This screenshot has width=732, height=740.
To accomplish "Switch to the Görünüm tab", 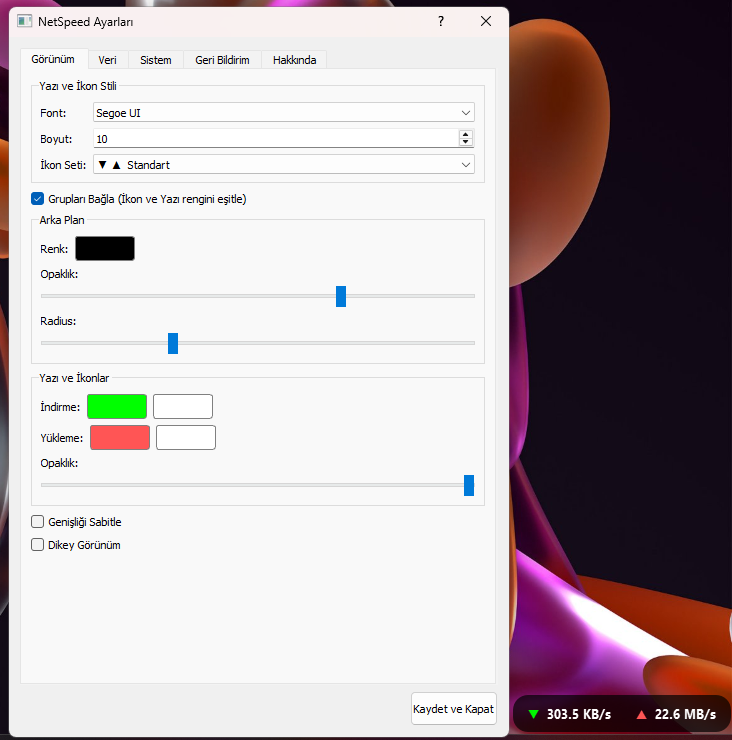I will [x=53, y=59].
